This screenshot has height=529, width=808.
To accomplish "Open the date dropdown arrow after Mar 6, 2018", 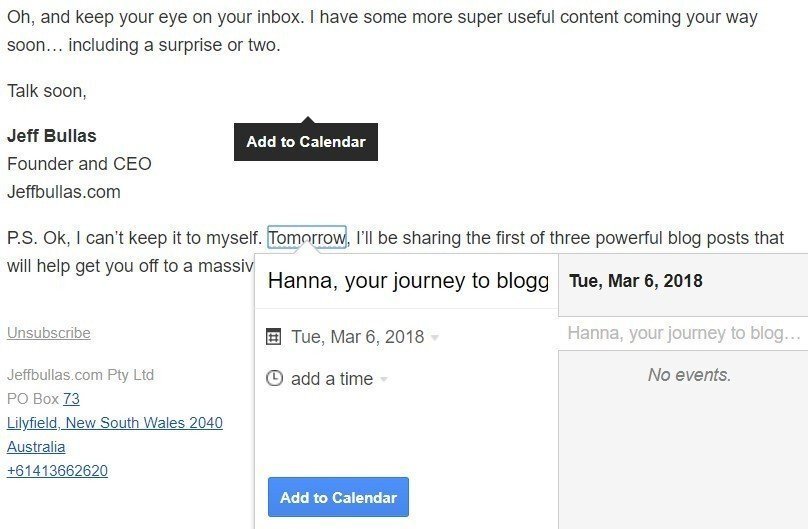I will [x=435, y=338].
